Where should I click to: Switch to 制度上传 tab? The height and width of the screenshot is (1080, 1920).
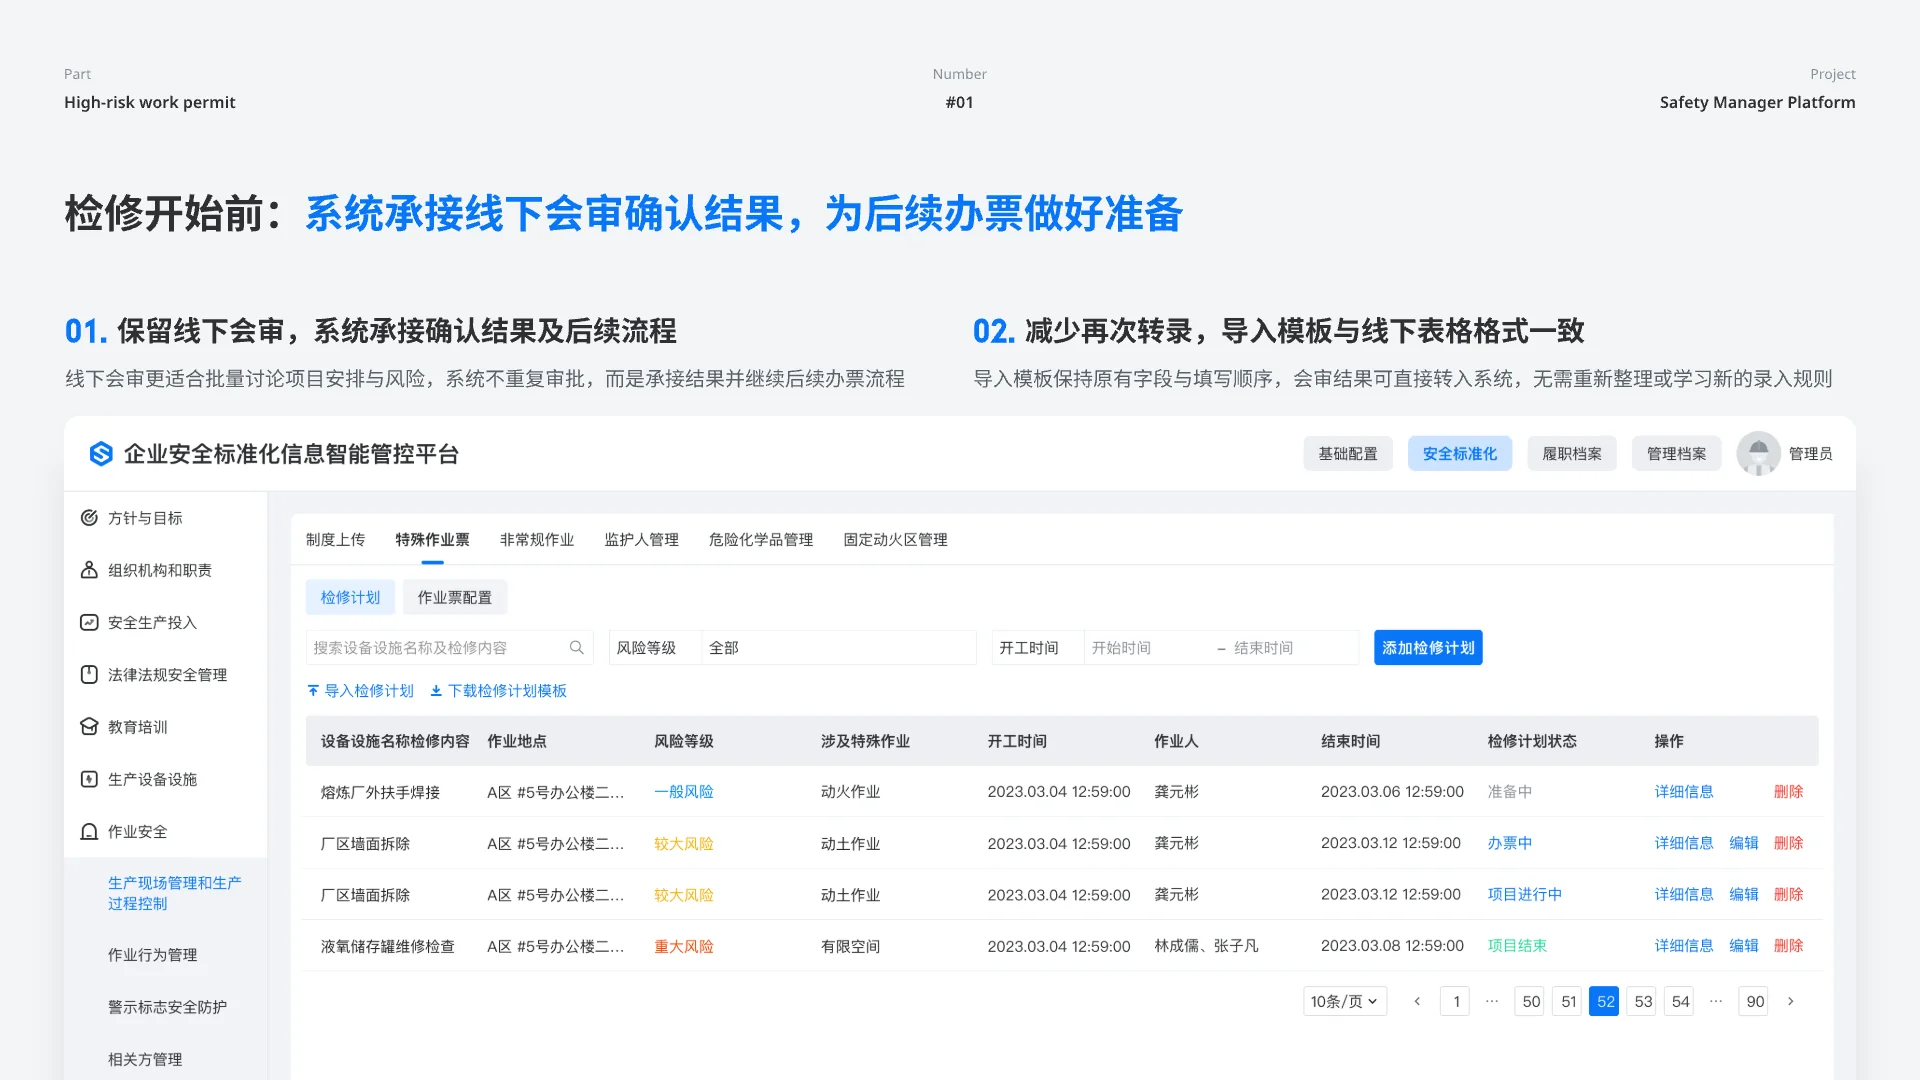click(335, 539)
